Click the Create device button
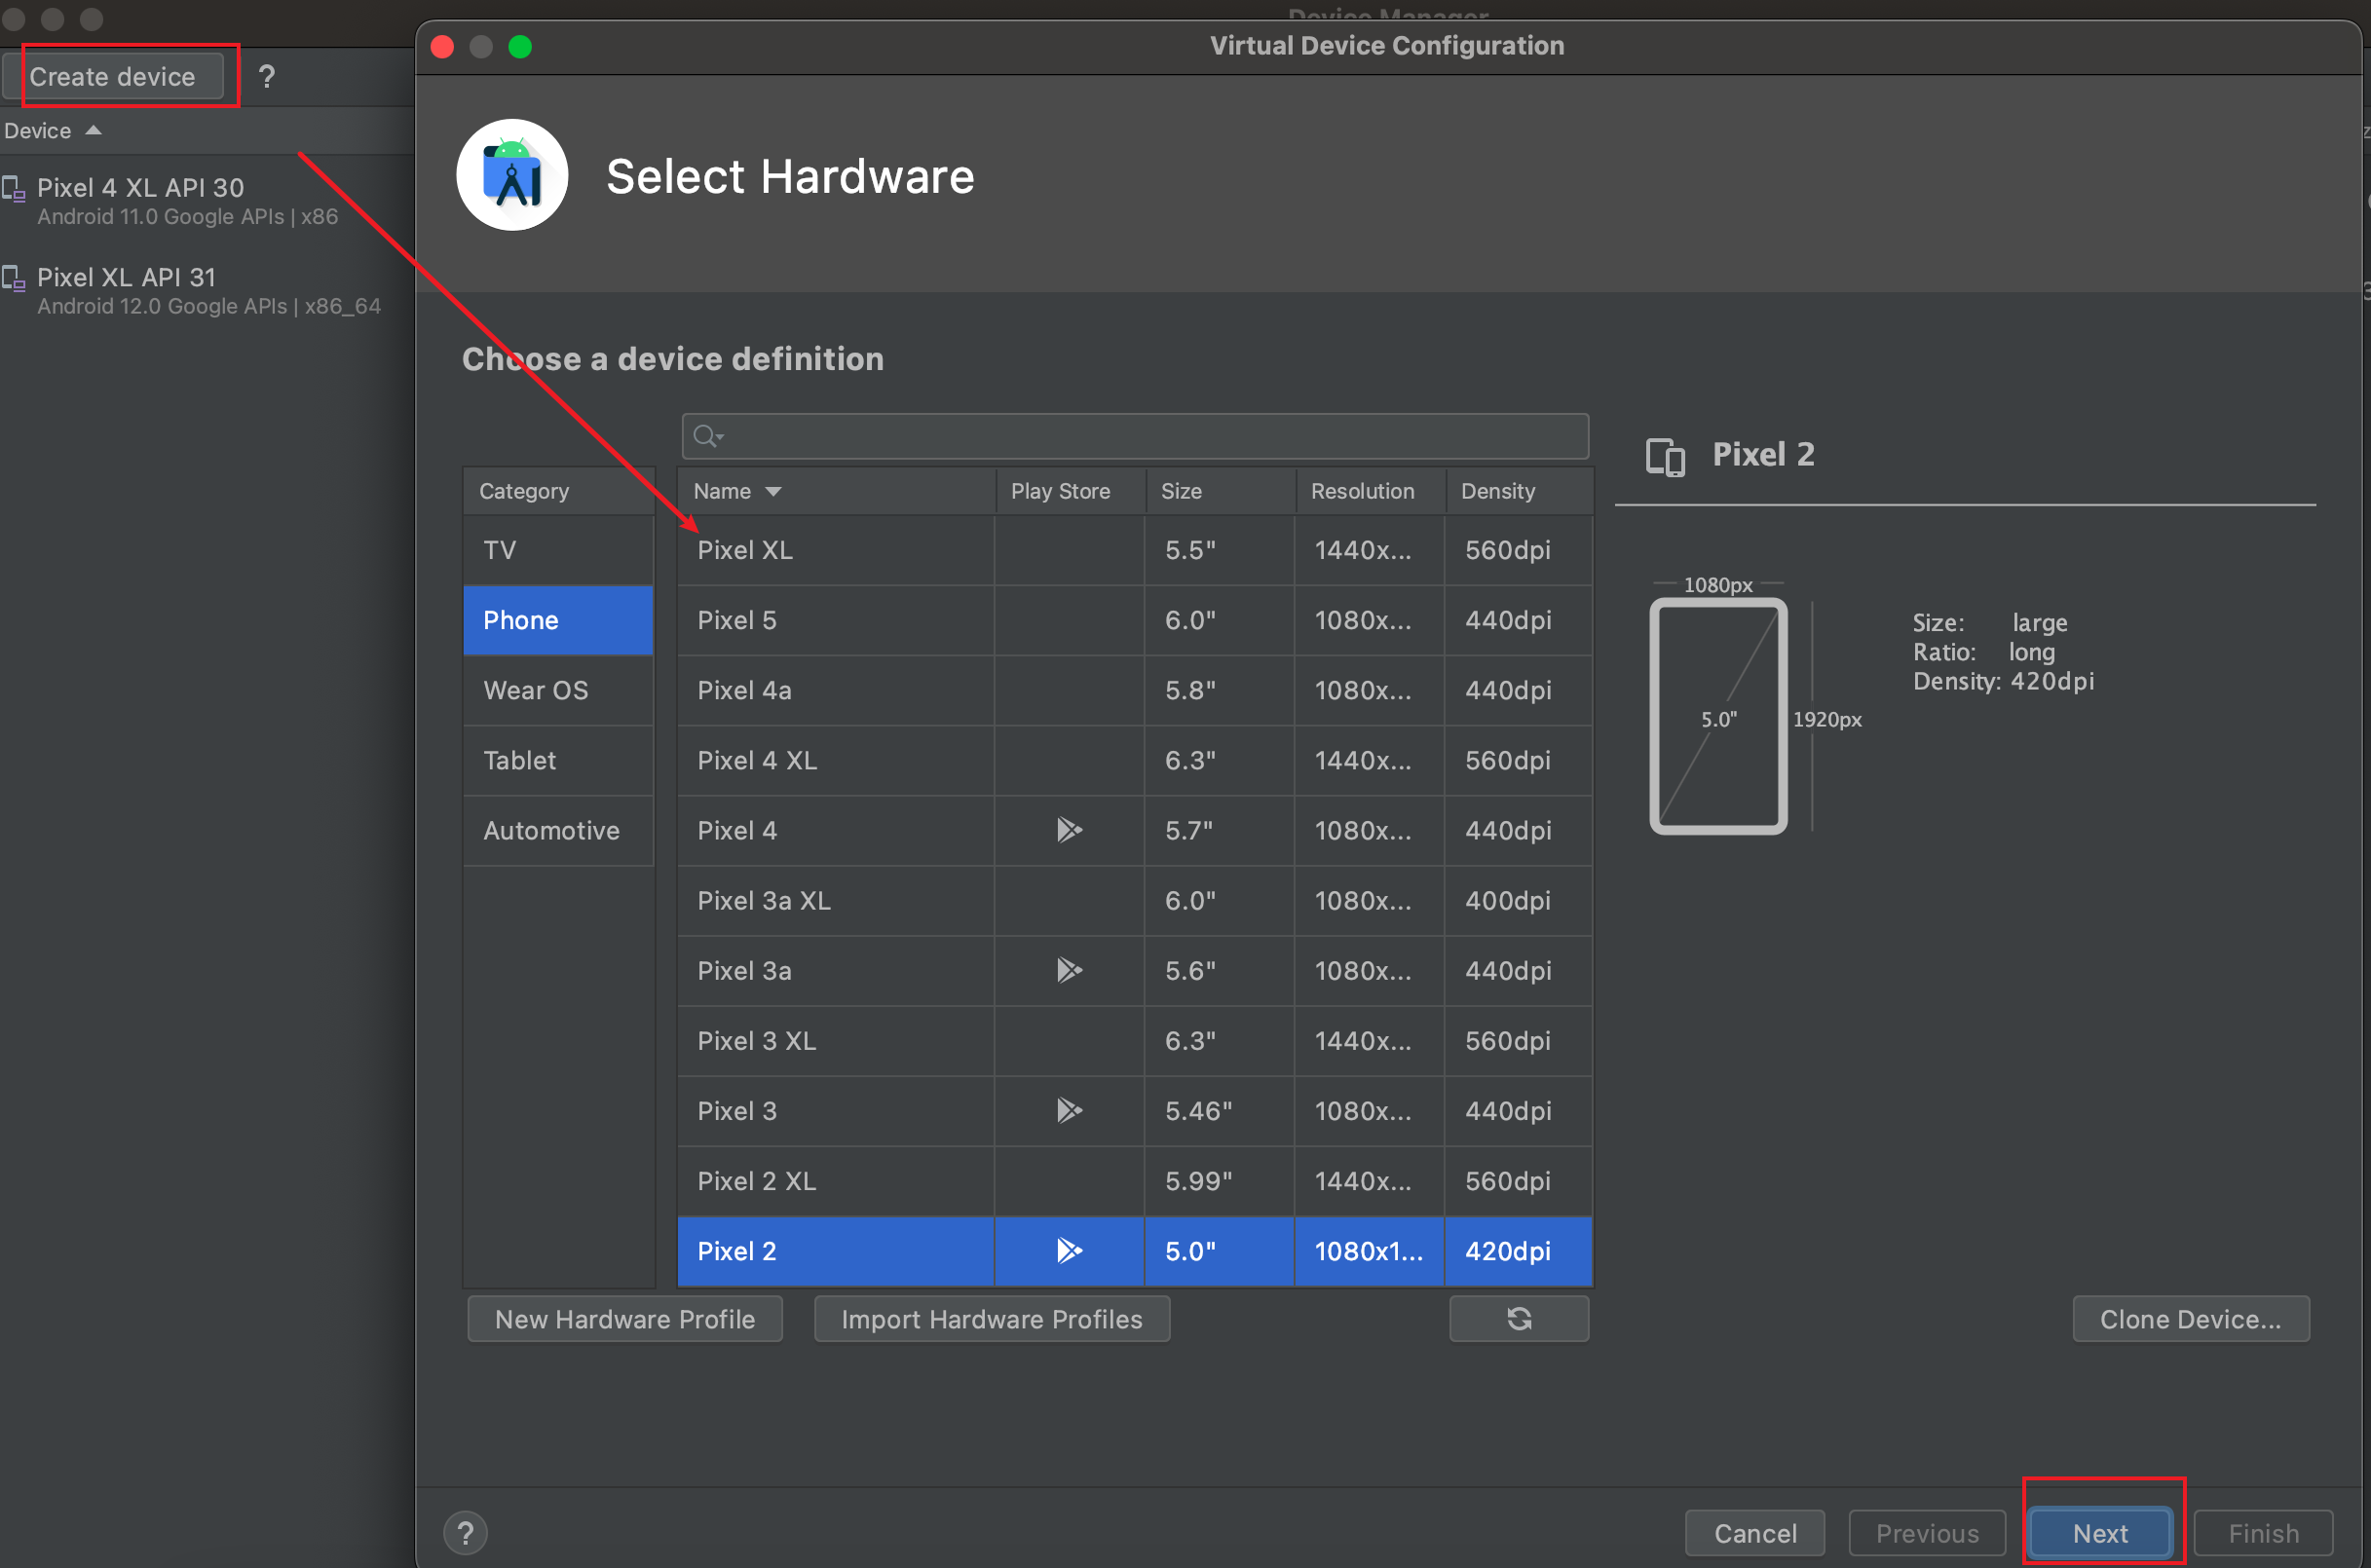 click(x=113, y=76)
